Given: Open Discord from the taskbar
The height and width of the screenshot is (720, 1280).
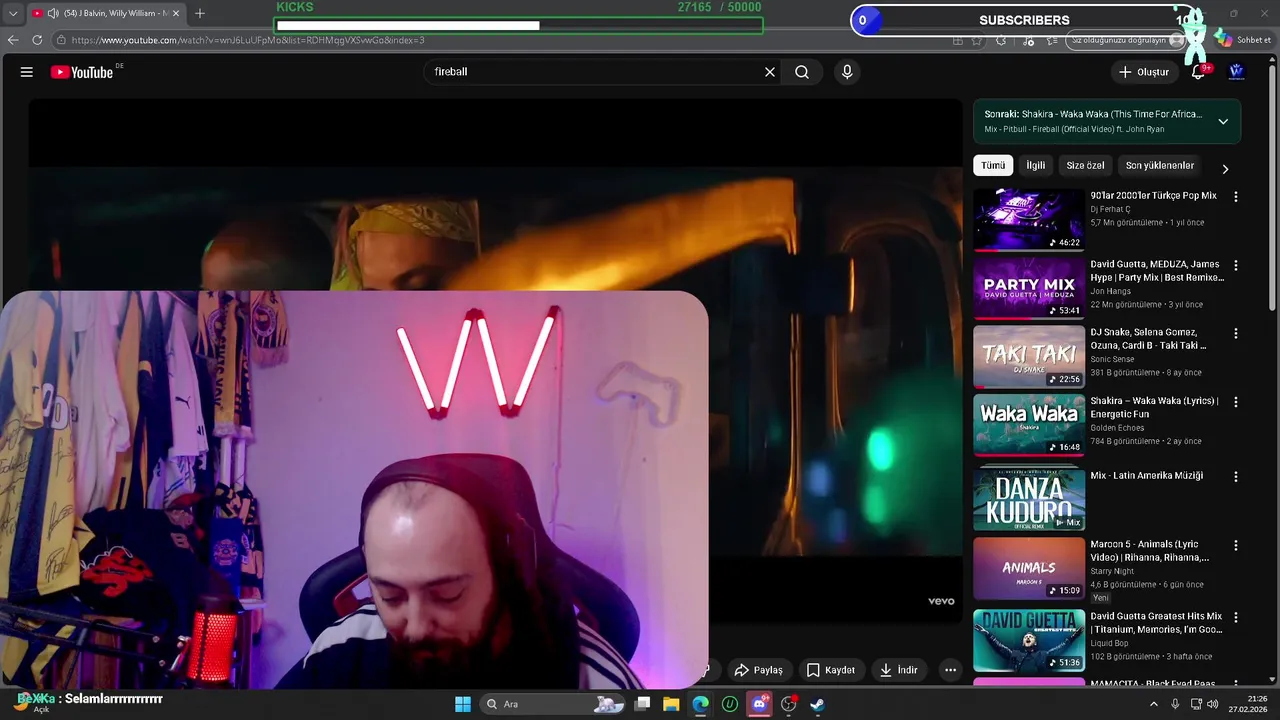Looking at the screenshot, I should click(759, 704).
